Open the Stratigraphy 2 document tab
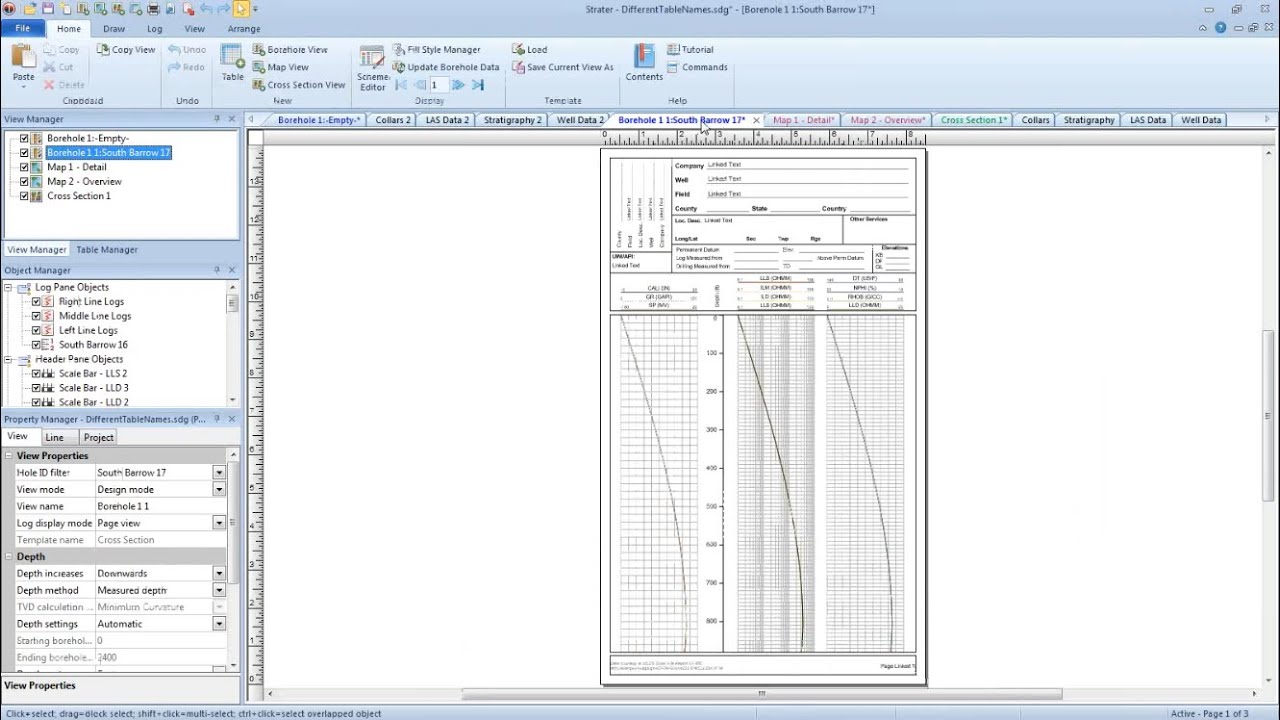 point(512,120)
